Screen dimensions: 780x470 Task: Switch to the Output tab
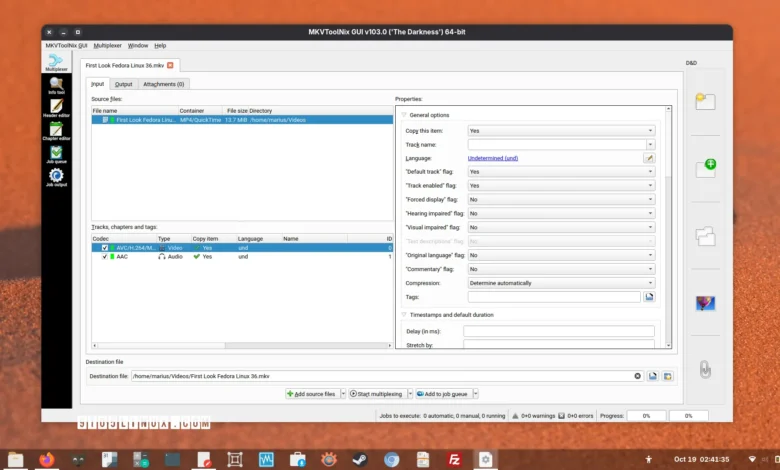click(x=123, y=84)
